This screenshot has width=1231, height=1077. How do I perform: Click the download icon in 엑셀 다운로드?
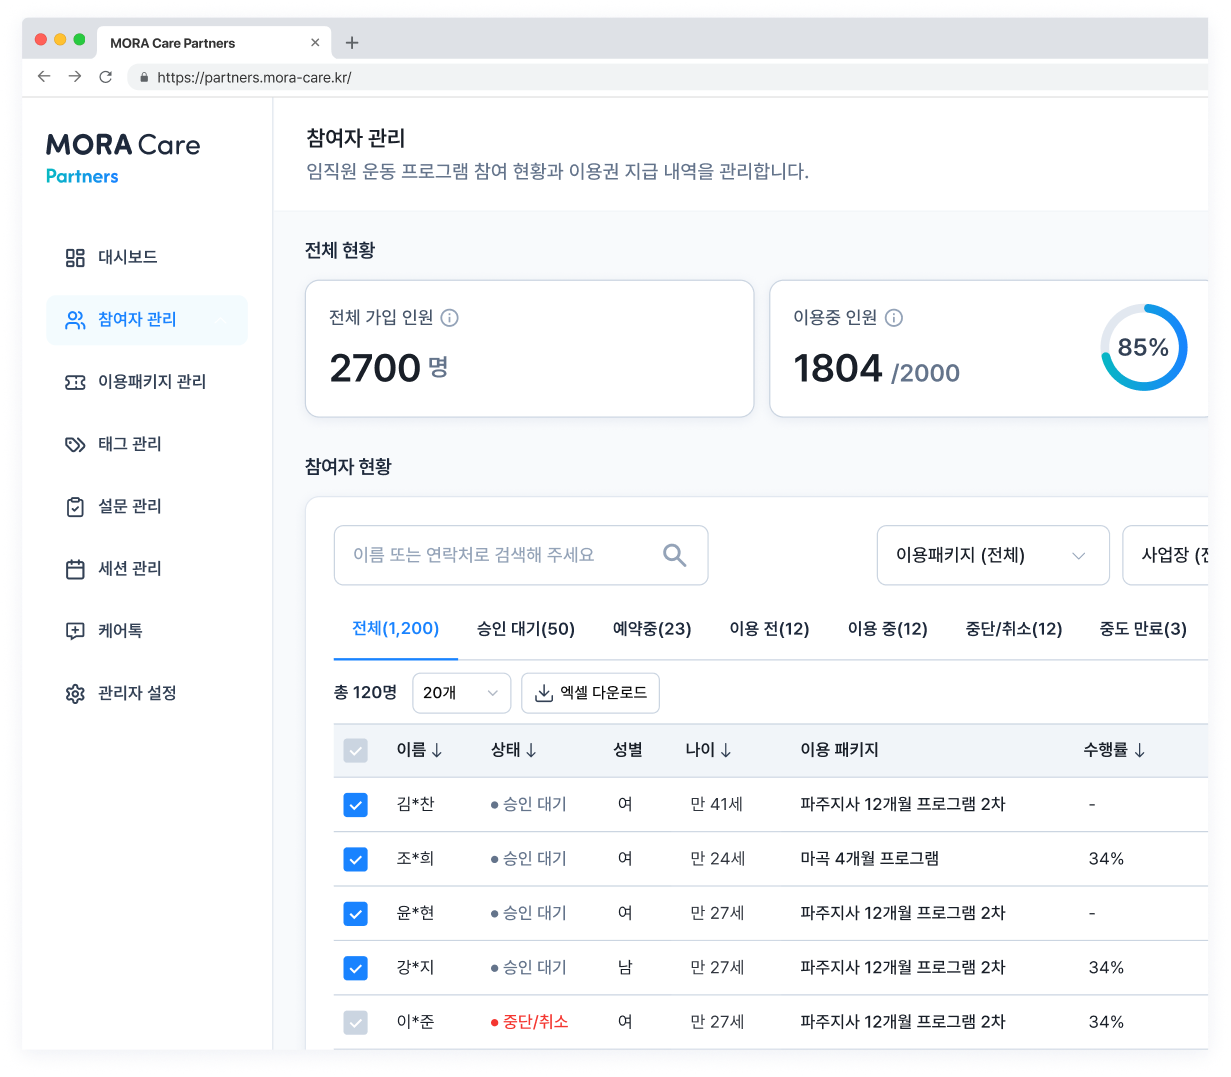pyautogui.click(x=544, y=693)
